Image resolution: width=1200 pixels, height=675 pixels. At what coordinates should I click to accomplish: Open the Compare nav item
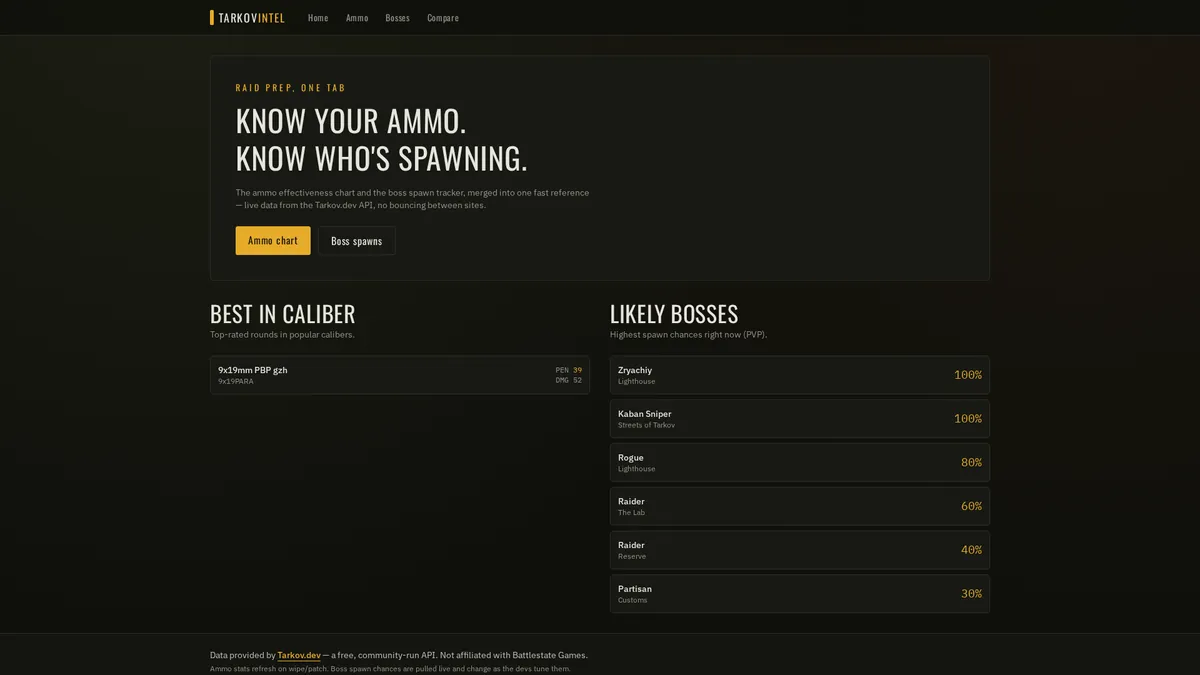(x=443, y=18)
